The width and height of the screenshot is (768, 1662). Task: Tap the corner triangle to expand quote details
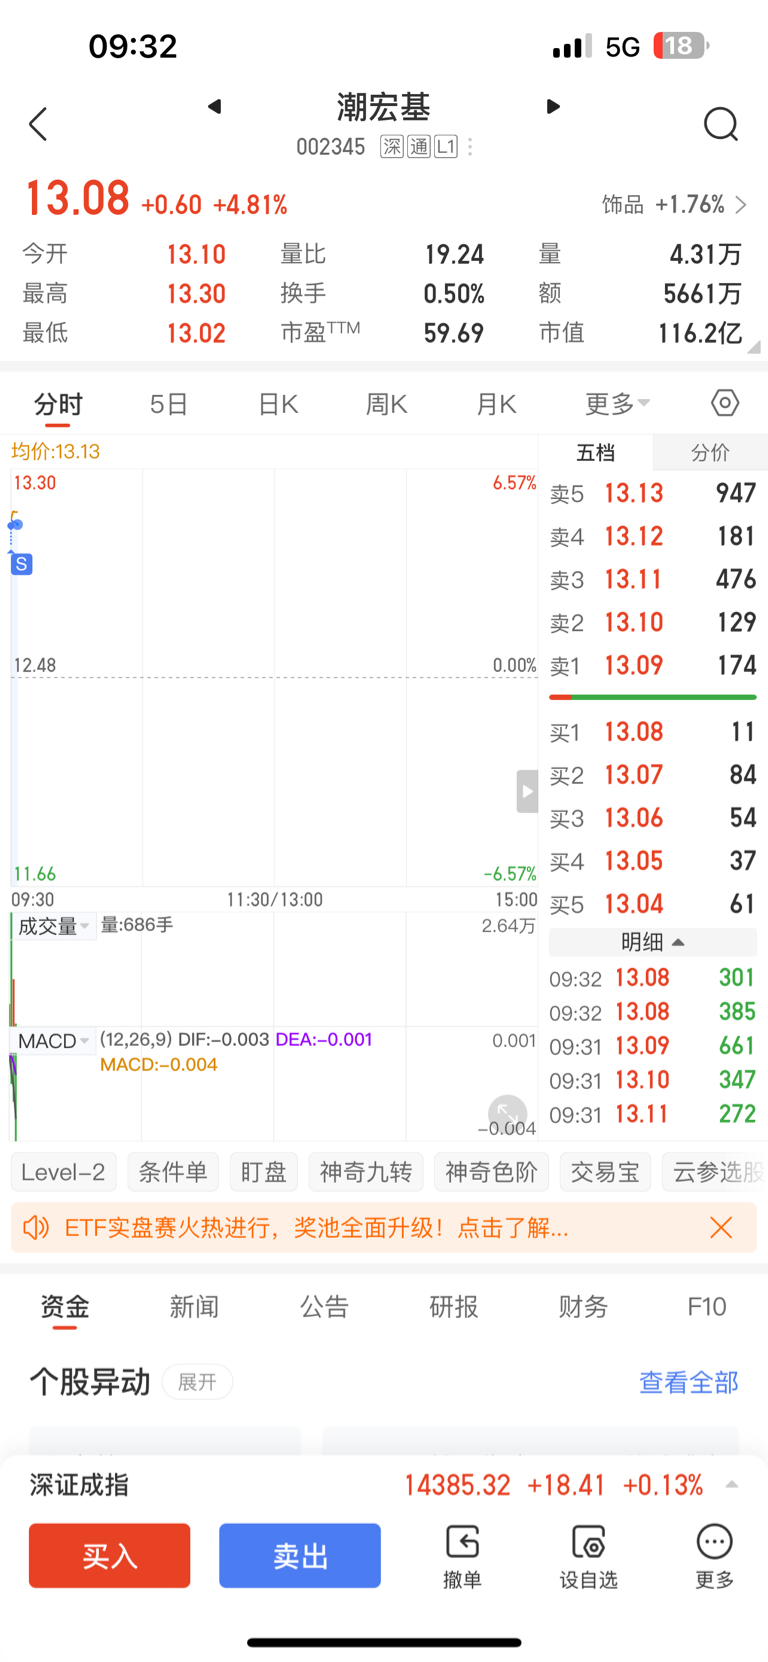pos(753,347)
